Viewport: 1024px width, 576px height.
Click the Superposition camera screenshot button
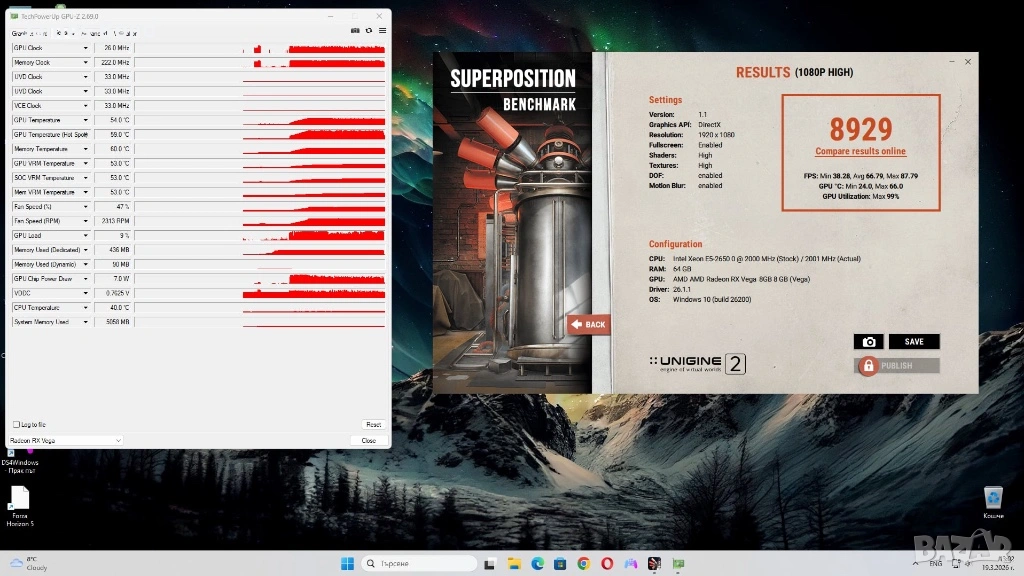[869, 342]
